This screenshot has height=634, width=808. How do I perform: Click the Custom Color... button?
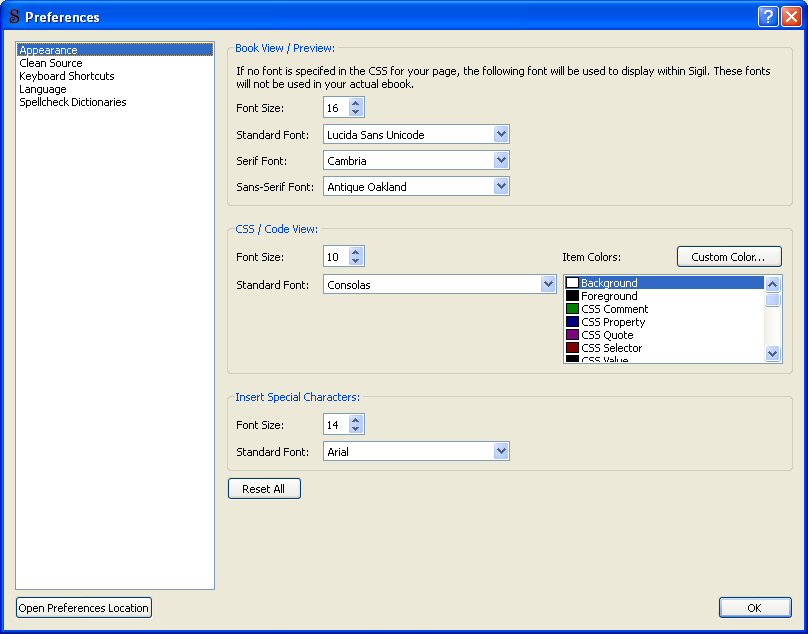pyautogui.click(x=729, y=257)
